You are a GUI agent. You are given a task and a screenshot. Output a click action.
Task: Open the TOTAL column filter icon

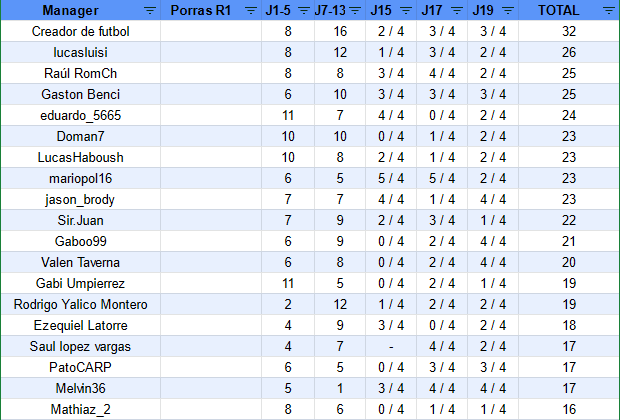[609, 10]
